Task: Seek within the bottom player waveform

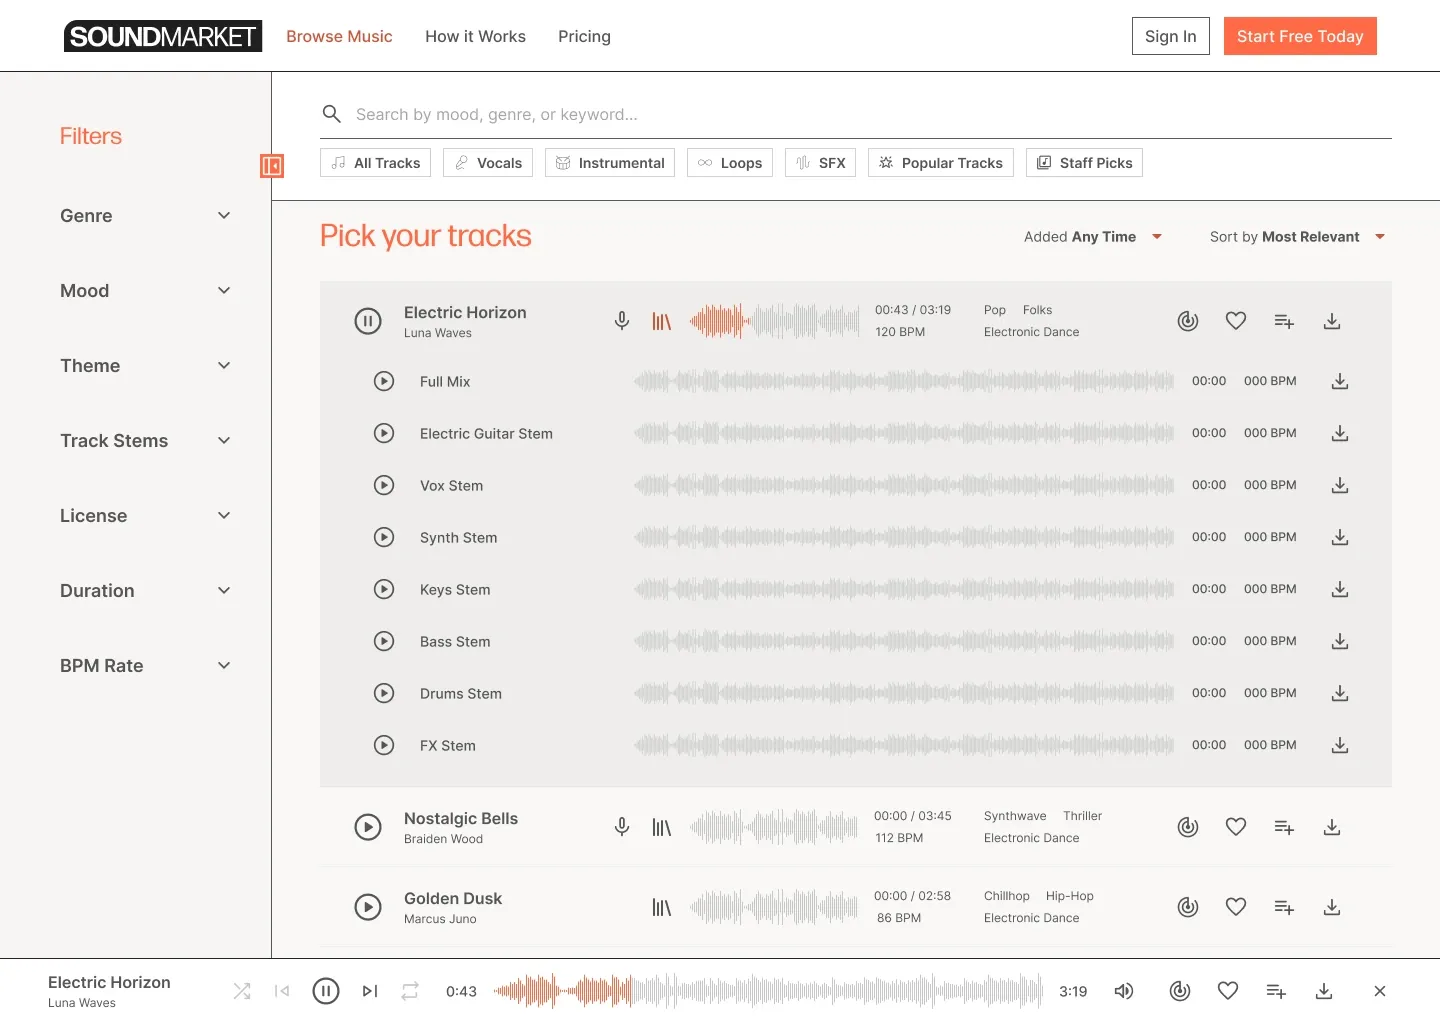Action: [768, 991]
